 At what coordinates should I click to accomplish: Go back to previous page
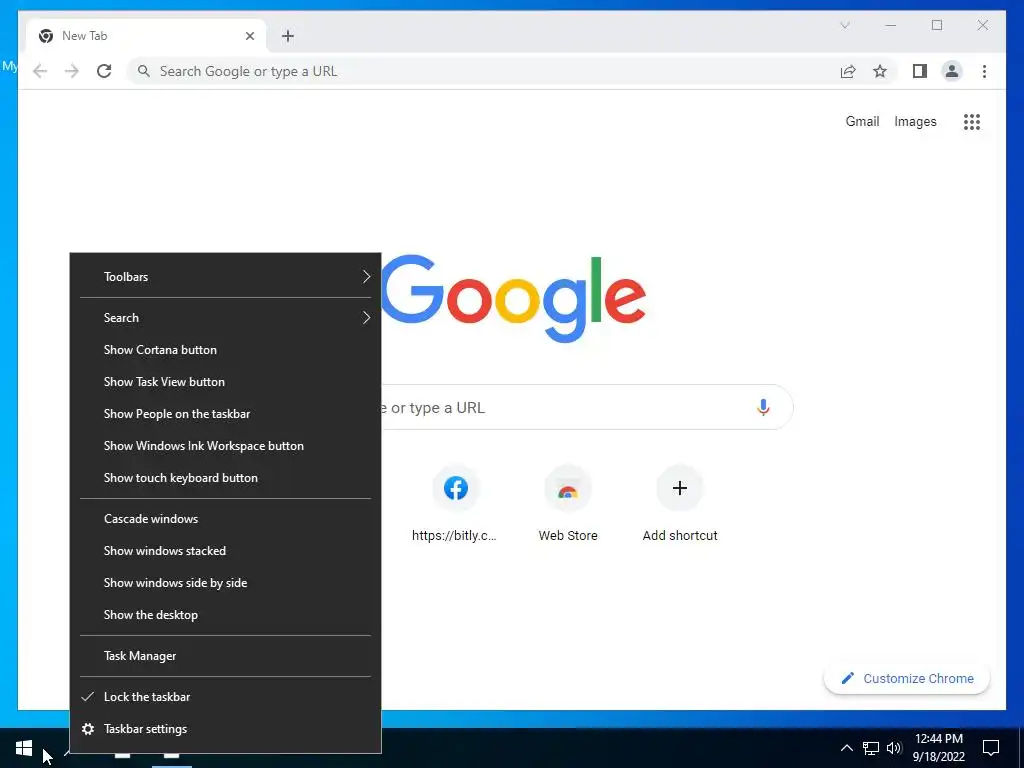tap(40, 71)
